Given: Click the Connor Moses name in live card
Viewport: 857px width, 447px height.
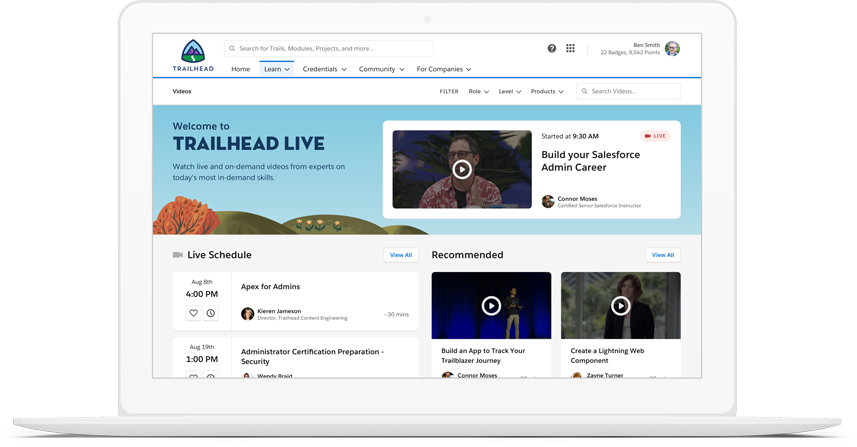Looking at the screenshot, I should 577,199.
